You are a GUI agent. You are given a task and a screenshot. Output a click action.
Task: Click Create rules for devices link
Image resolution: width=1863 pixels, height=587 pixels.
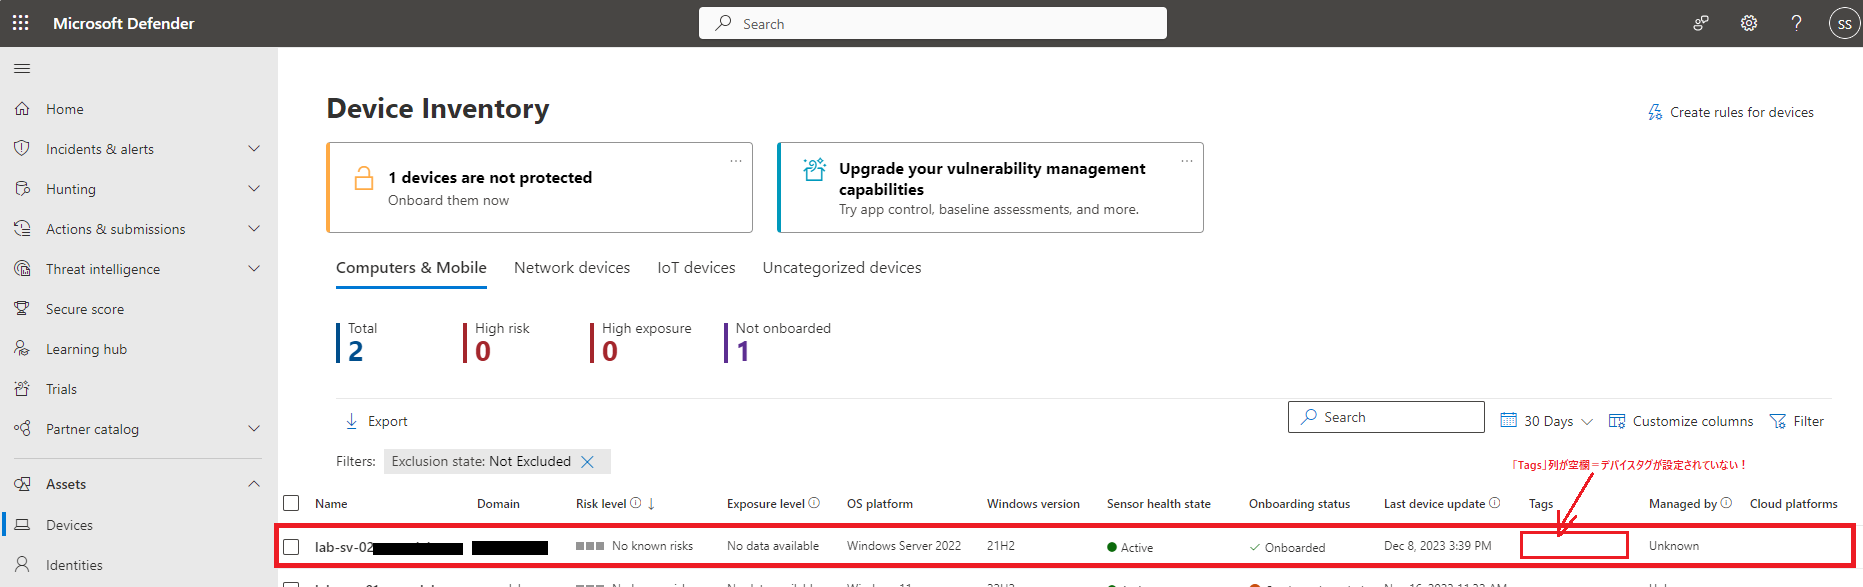(x=1731, y=112)
